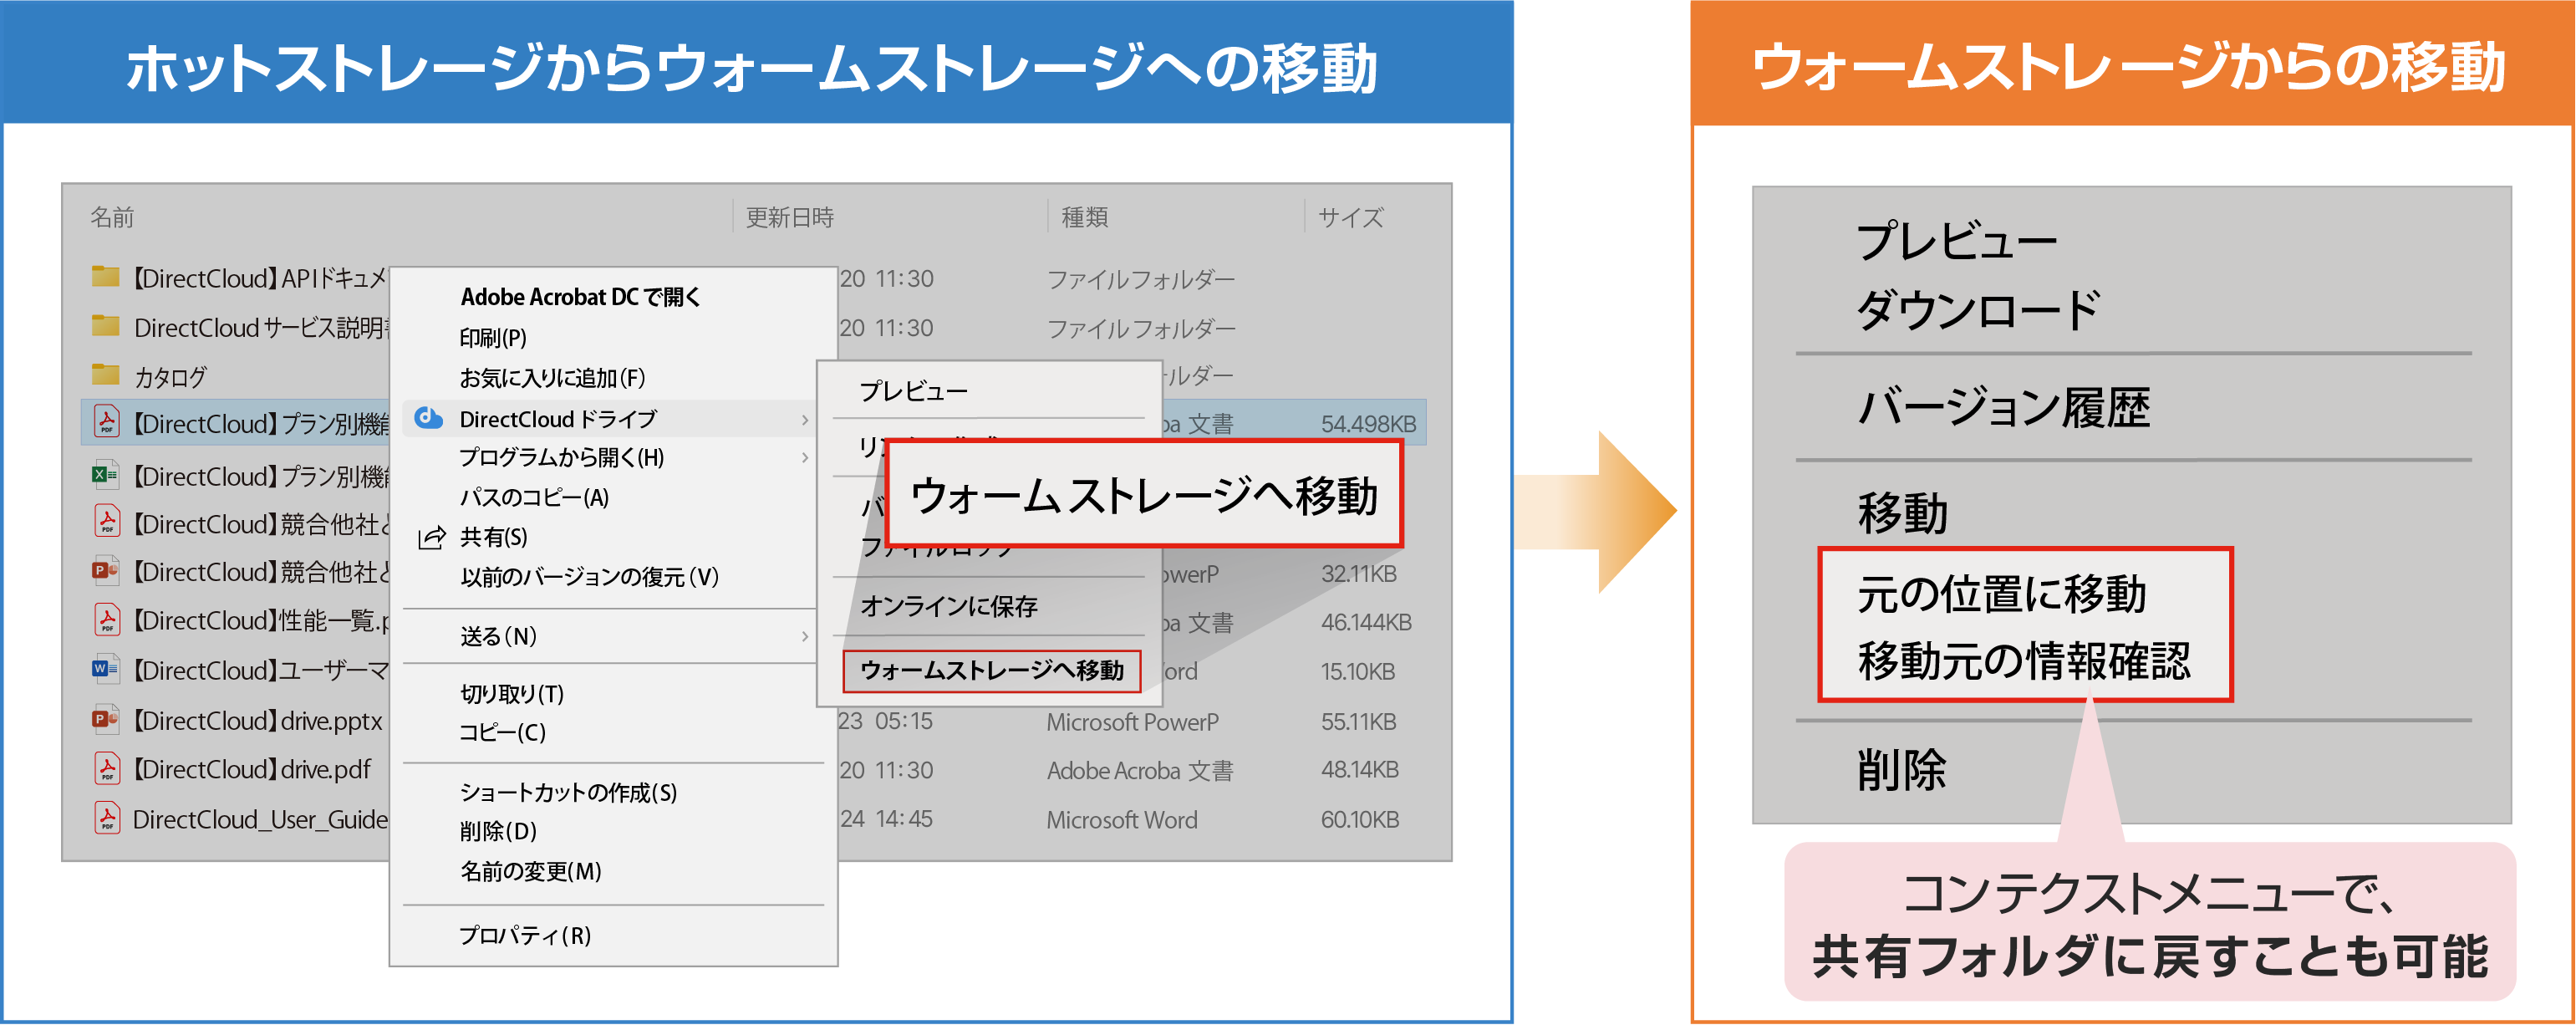Open the DirectCloud ドライブ menu entry
This screenshot has height=1025, width=2576.
coord(609,419)
